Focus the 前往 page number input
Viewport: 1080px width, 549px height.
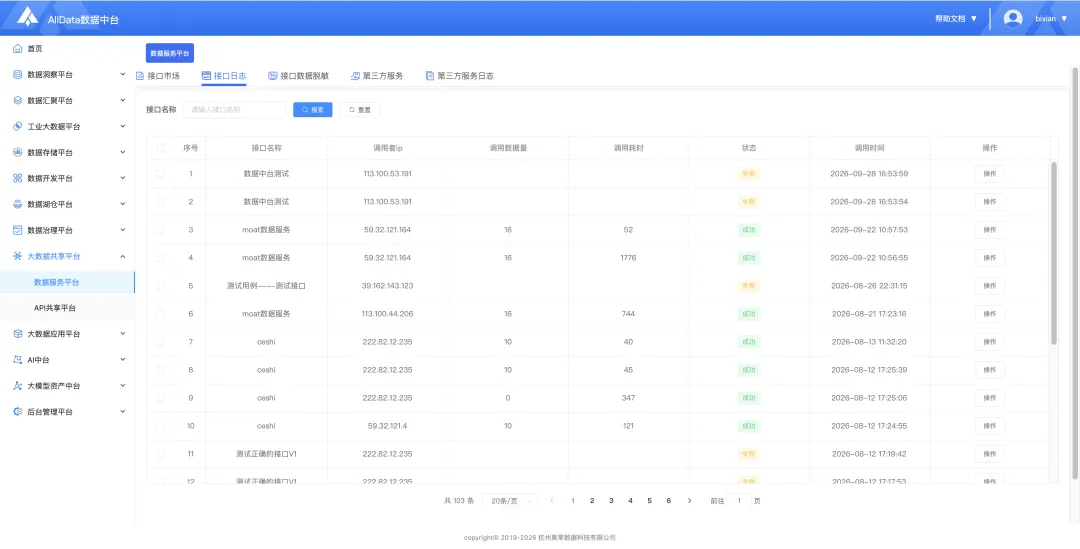coord(739,501)
